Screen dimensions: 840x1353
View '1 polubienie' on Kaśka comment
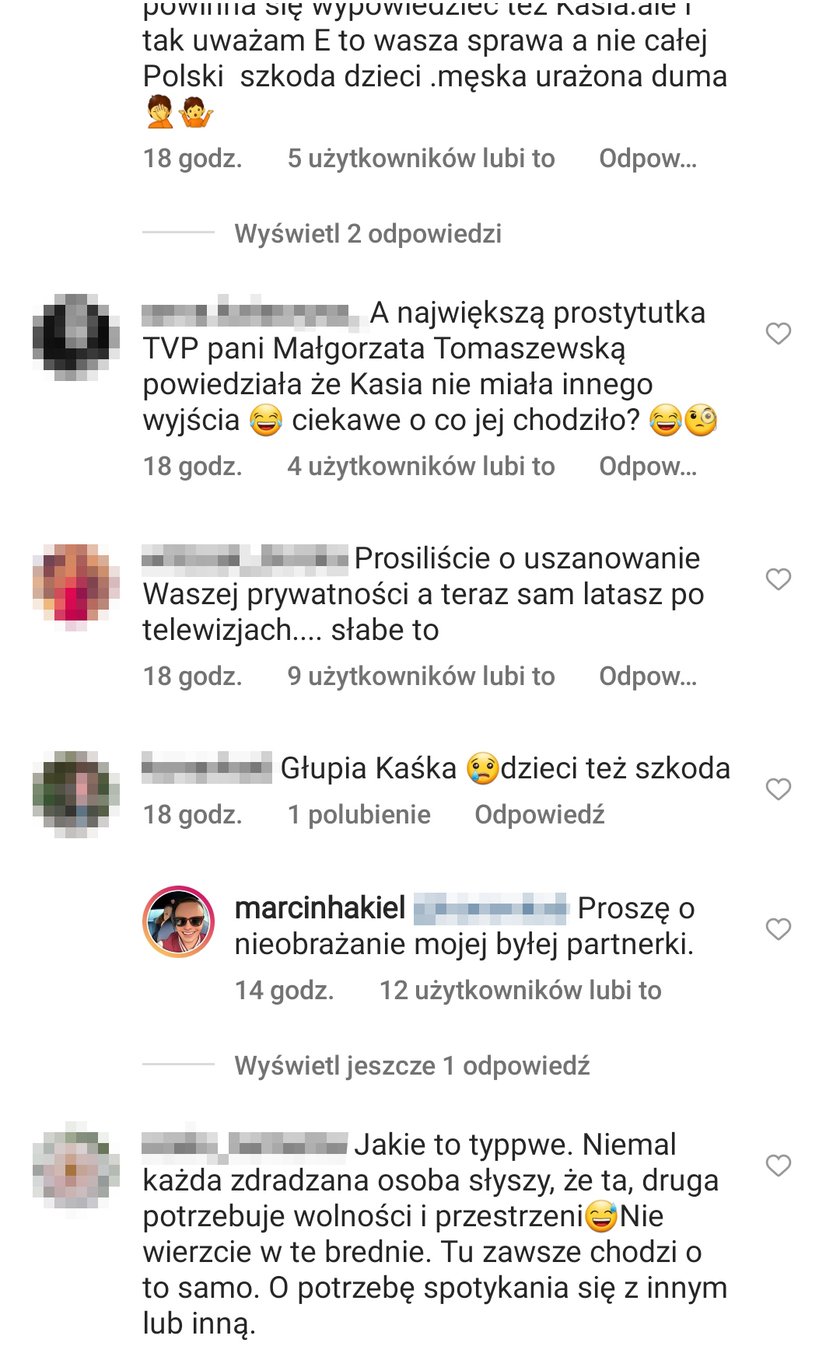click(x=359, y=815)
